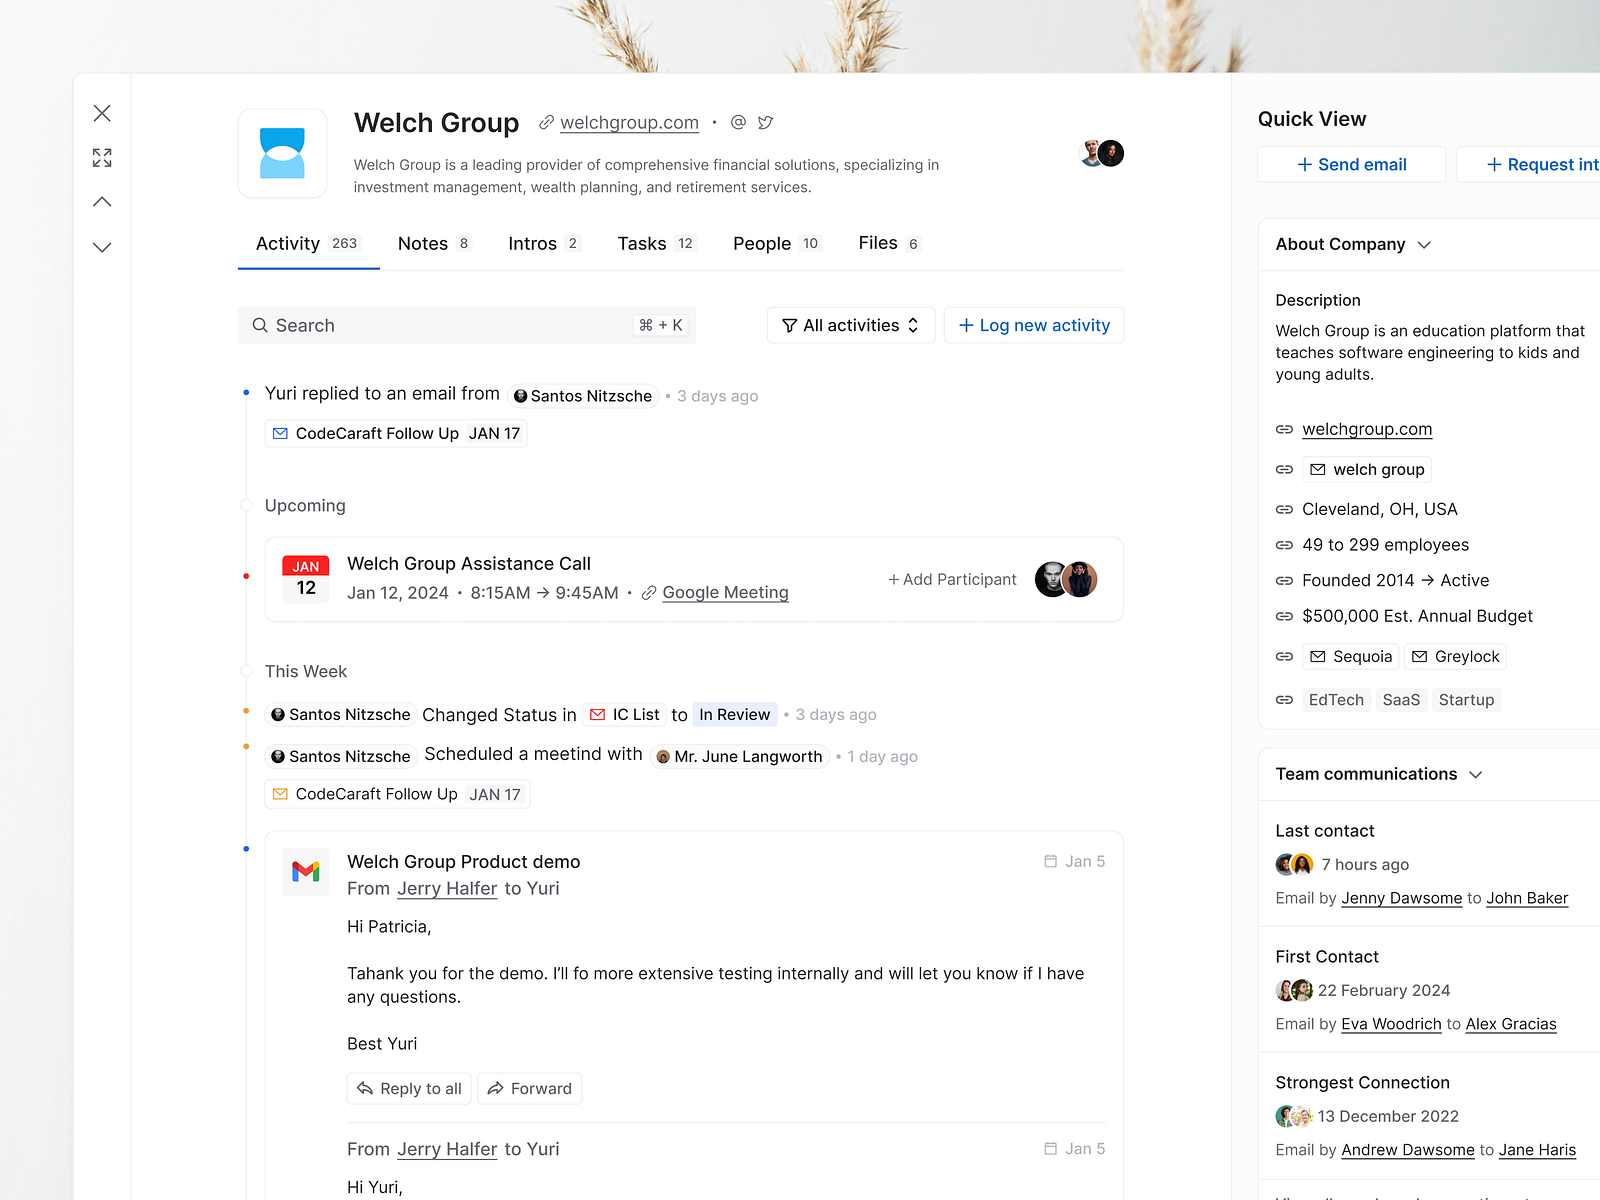Open the Greylock investor chip
Image resolution: width=1600 pixels, height=1200 pixels.
pos(1455,656)
